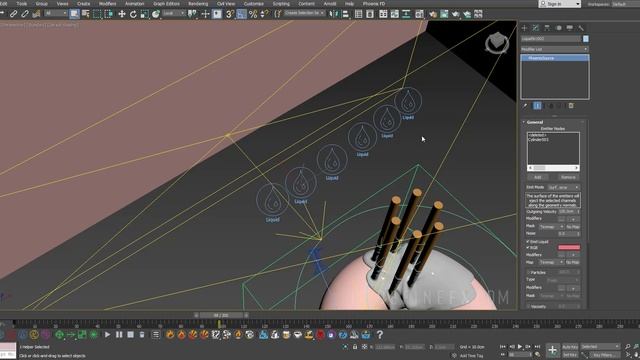Activate the Select Object tool
Image resolution: width=640 pixels, height=360 pixels.
point(74,14)
